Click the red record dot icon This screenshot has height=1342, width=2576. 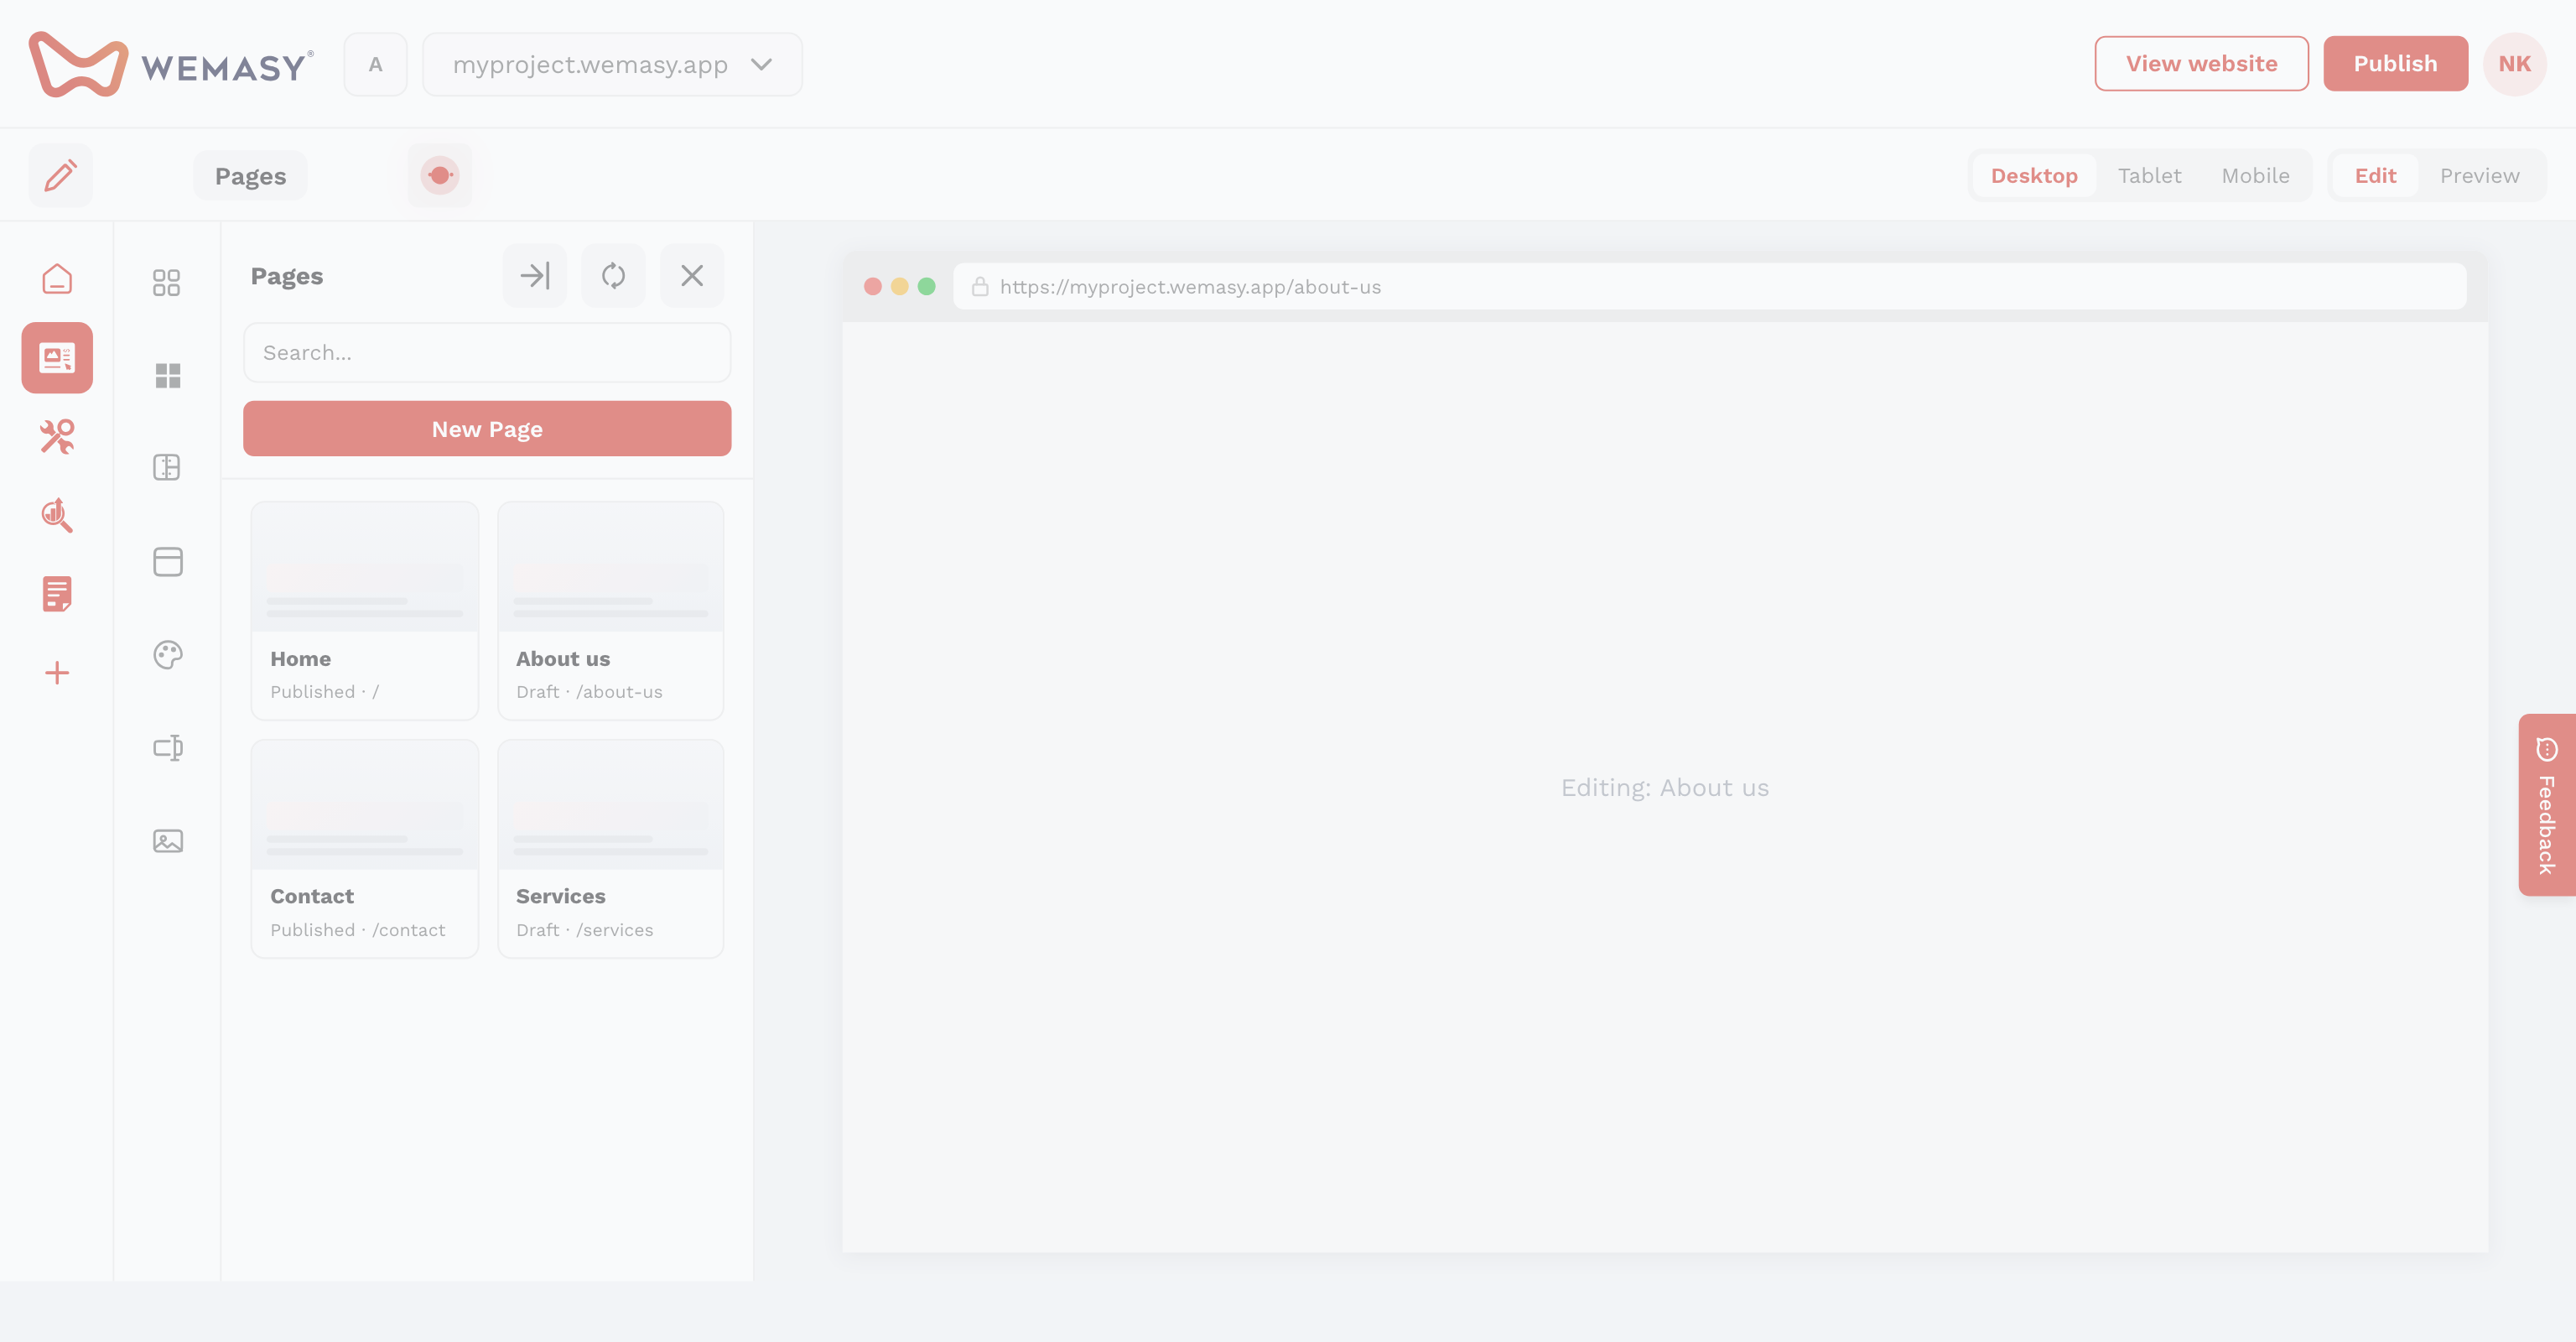[x=439, y=175]
